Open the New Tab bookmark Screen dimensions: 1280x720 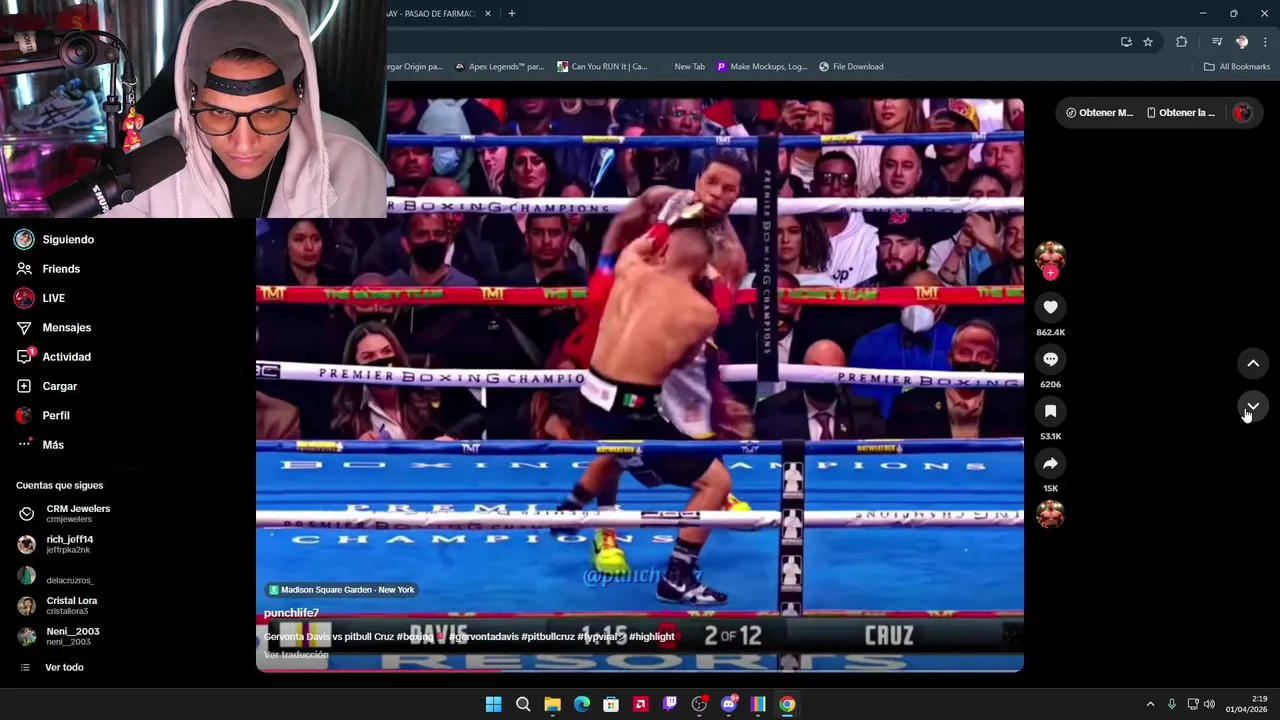tap(689, 67)
